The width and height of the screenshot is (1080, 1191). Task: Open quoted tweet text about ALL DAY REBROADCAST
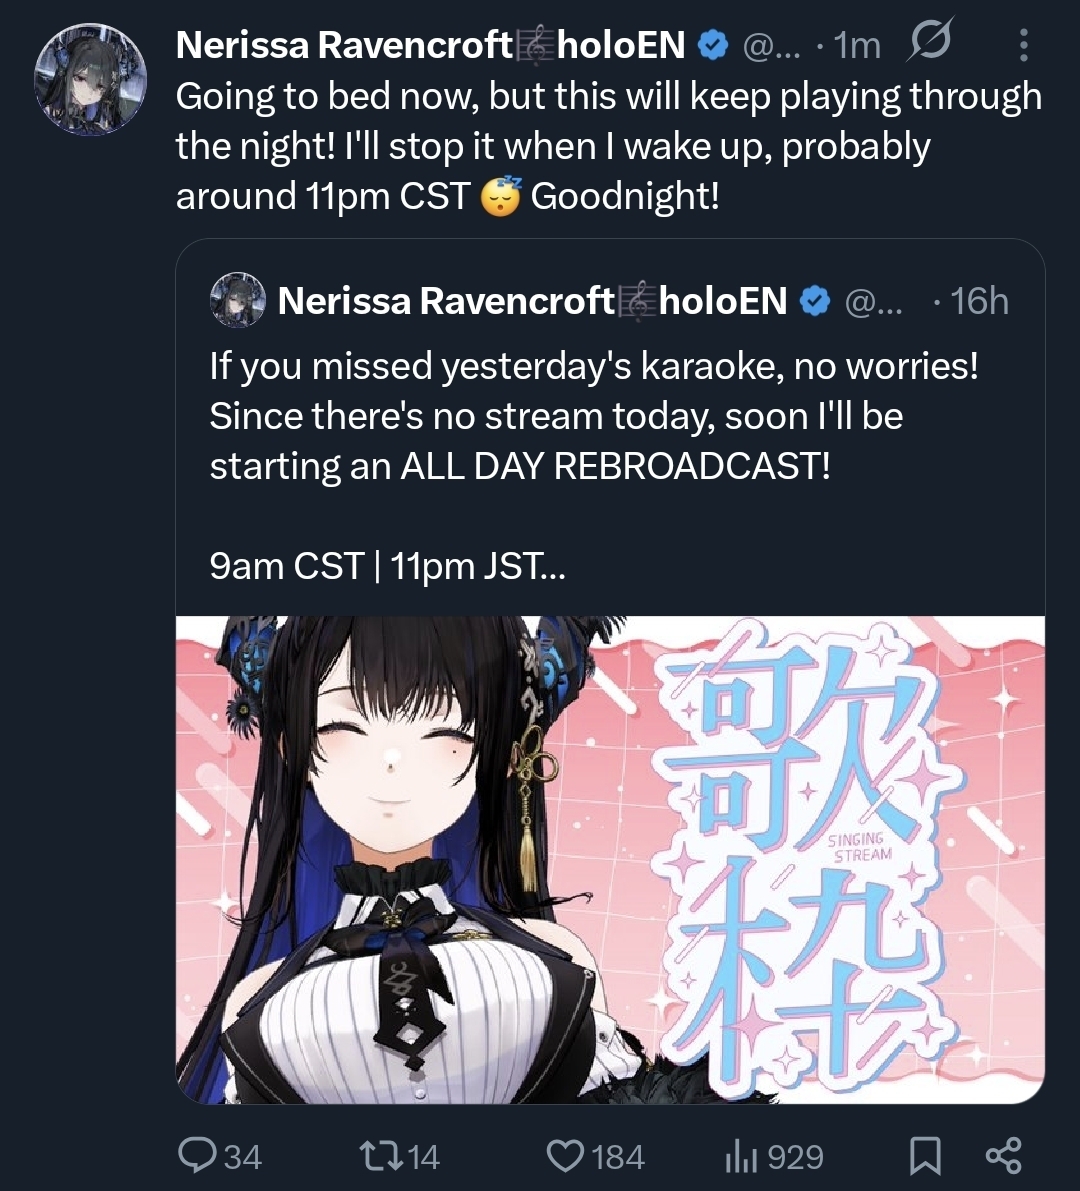coord(594,466)
